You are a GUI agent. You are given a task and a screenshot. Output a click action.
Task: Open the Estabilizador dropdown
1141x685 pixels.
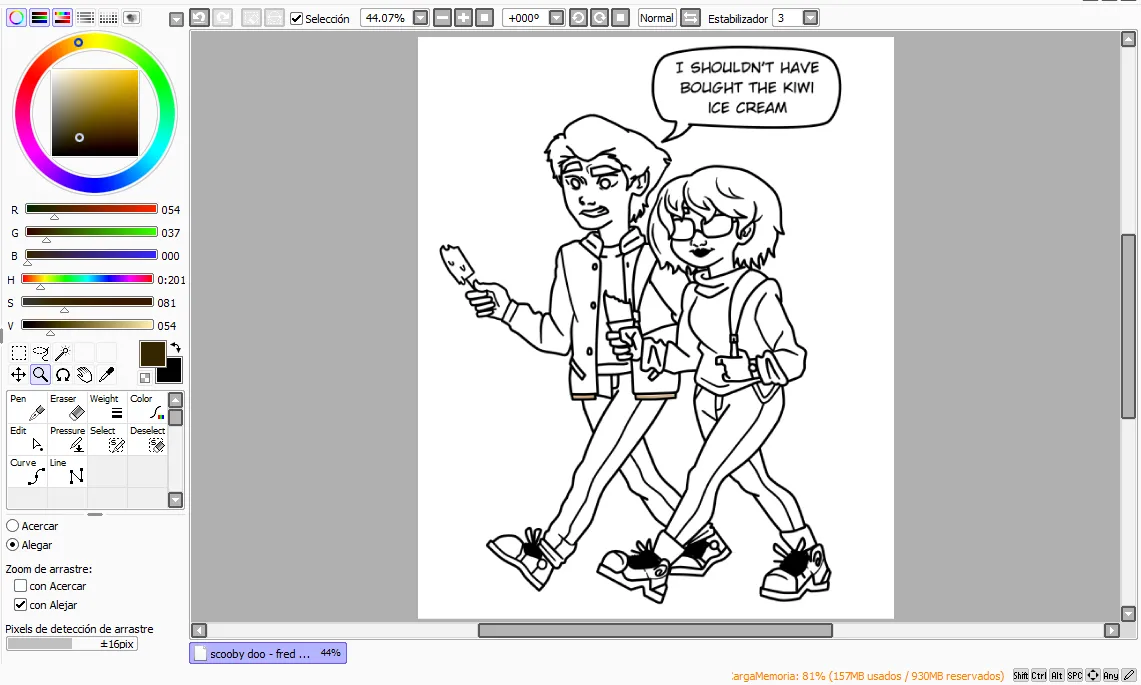(811, 18)
